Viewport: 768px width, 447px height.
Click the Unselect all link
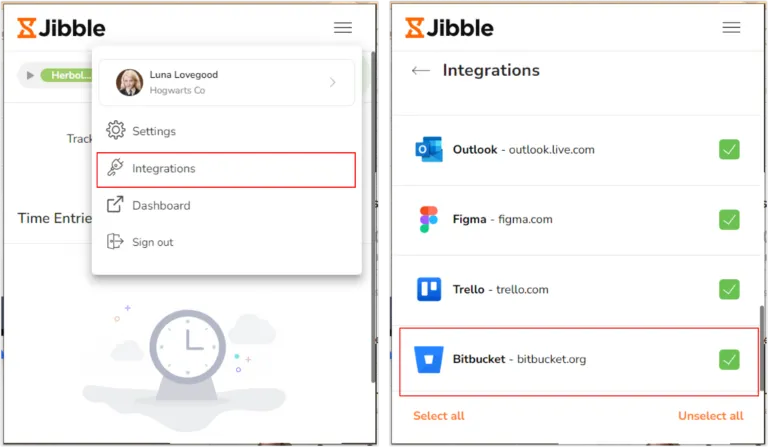tap(711, 416)
